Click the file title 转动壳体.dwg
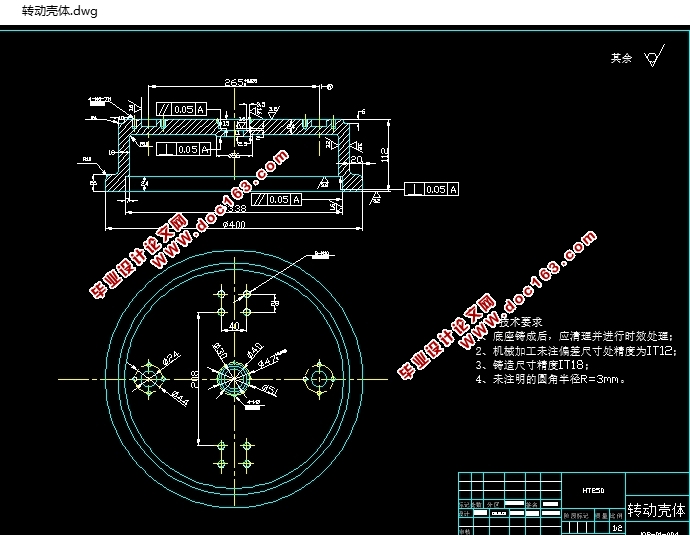Screen dimensions: 690x535 (59, 11)
